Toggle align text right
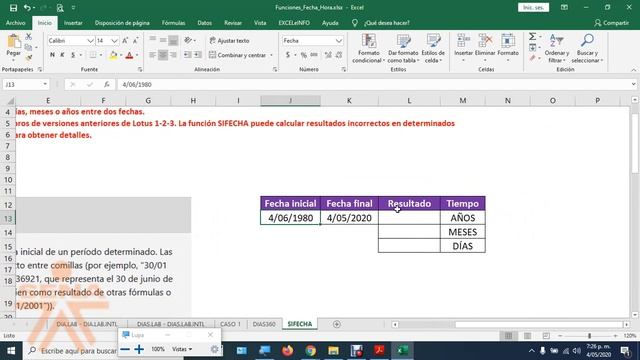The image size is (640, 360). pos(173,55)
